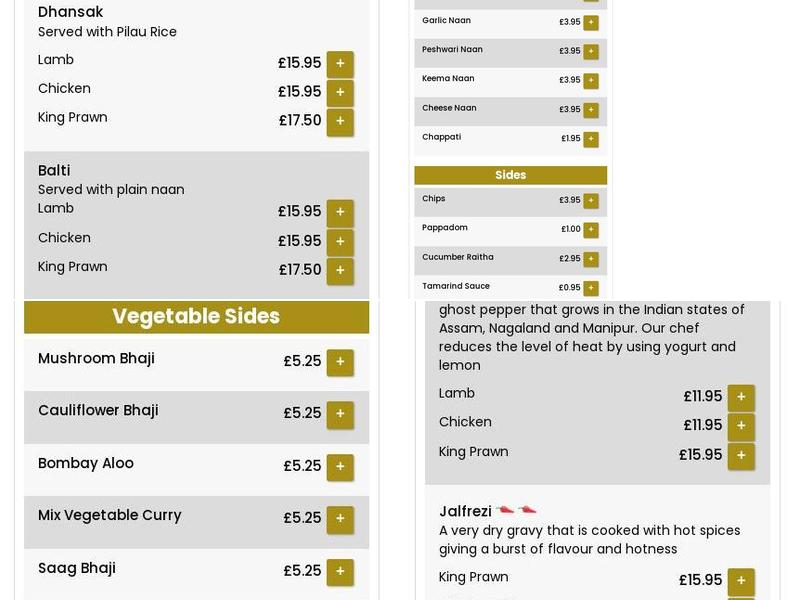
Task: Click the Sides section header
Action: pos(510,175)
